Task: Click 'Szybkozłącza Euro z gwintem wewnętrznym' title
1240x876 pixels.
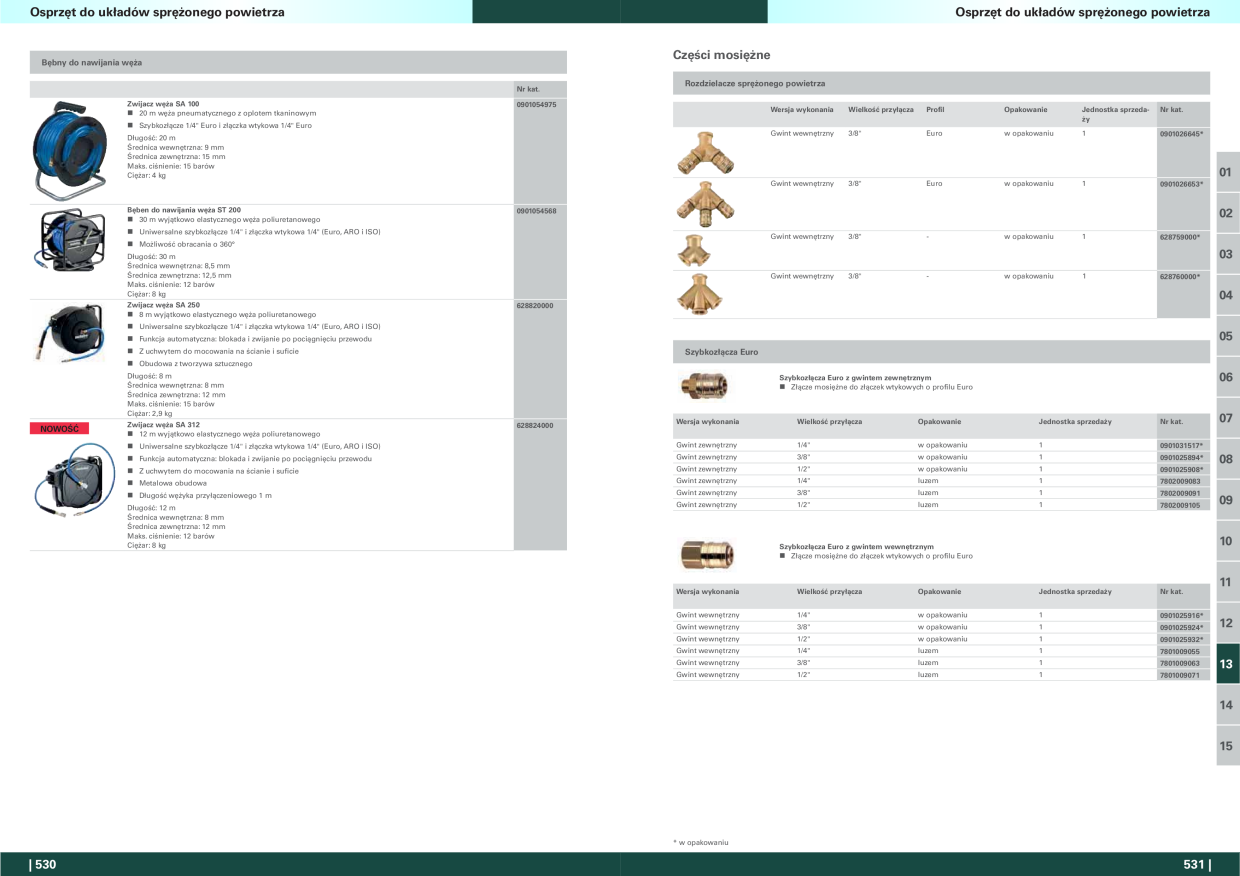Action: [x=856, y=547]
